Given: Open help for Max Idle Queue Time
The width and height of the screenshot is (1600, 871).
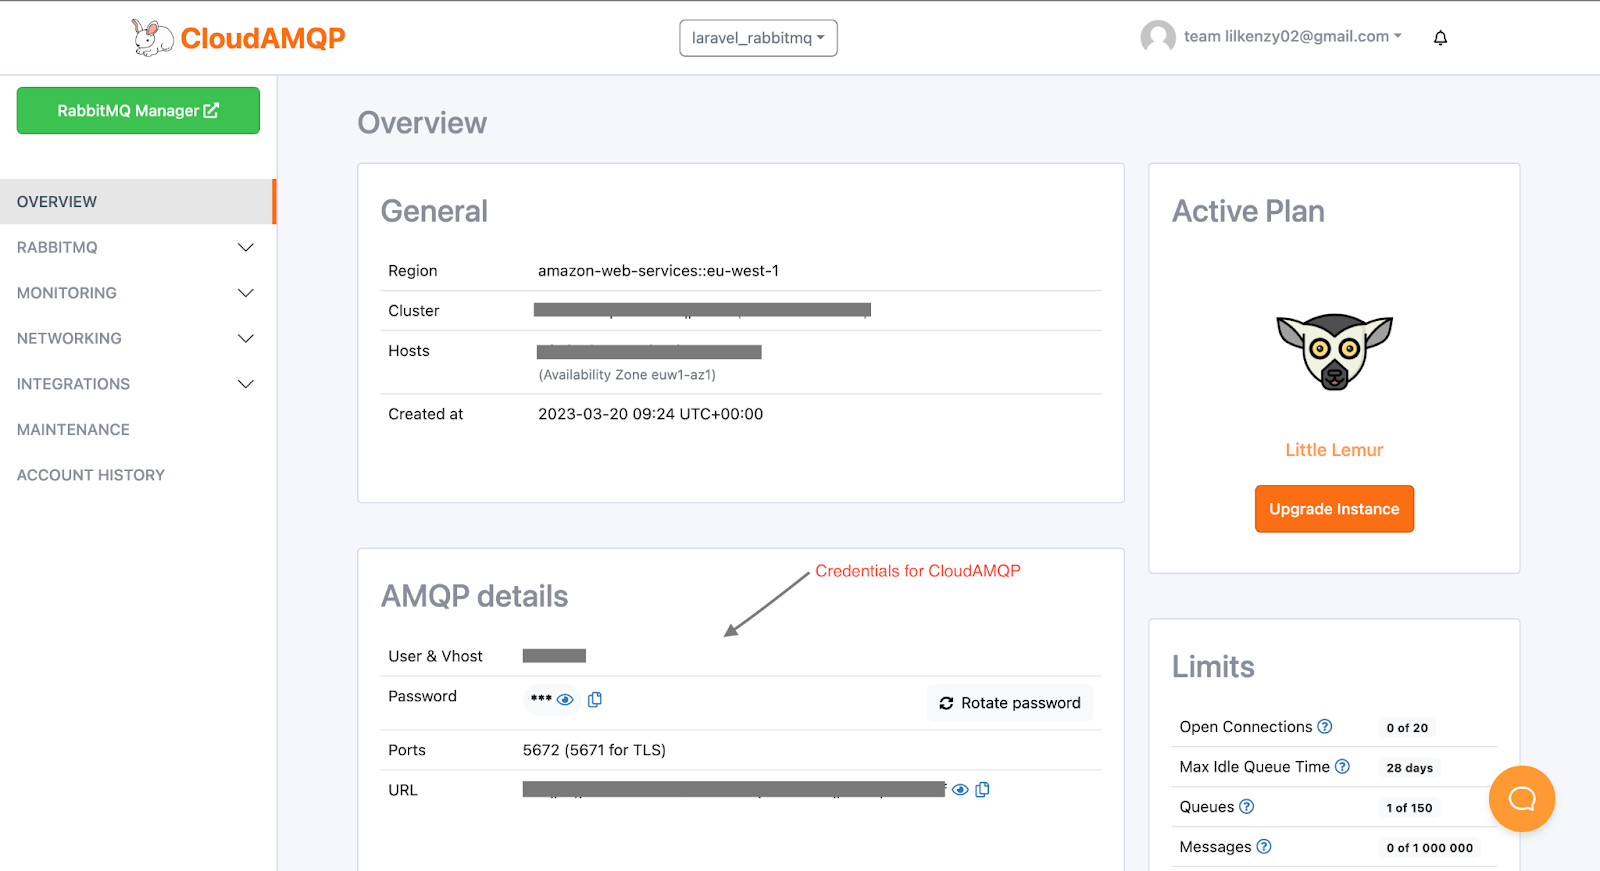Looking at the screenshot, I should point(1342,767).
